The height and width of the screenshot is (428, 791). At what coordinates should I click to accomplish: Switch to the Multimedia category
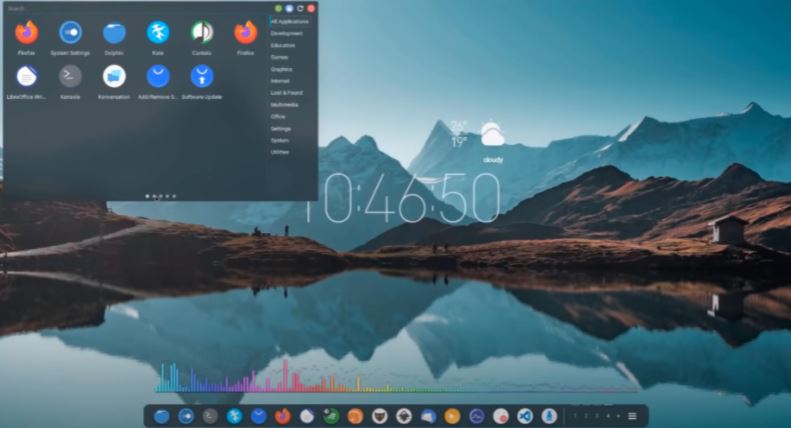[x=284, y=104]
